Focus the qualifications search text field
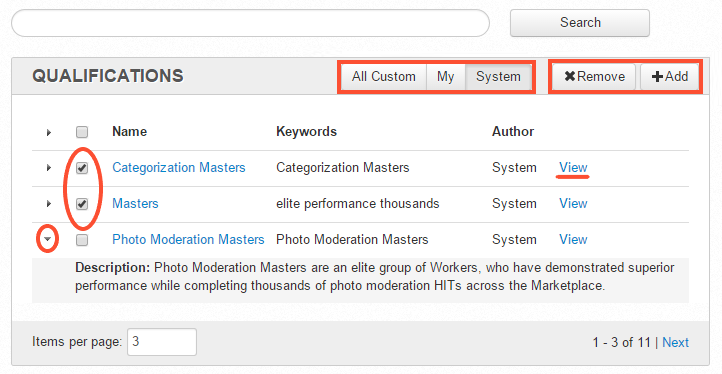The width and height of the screenshot is (722, 374). coord(250,23)
